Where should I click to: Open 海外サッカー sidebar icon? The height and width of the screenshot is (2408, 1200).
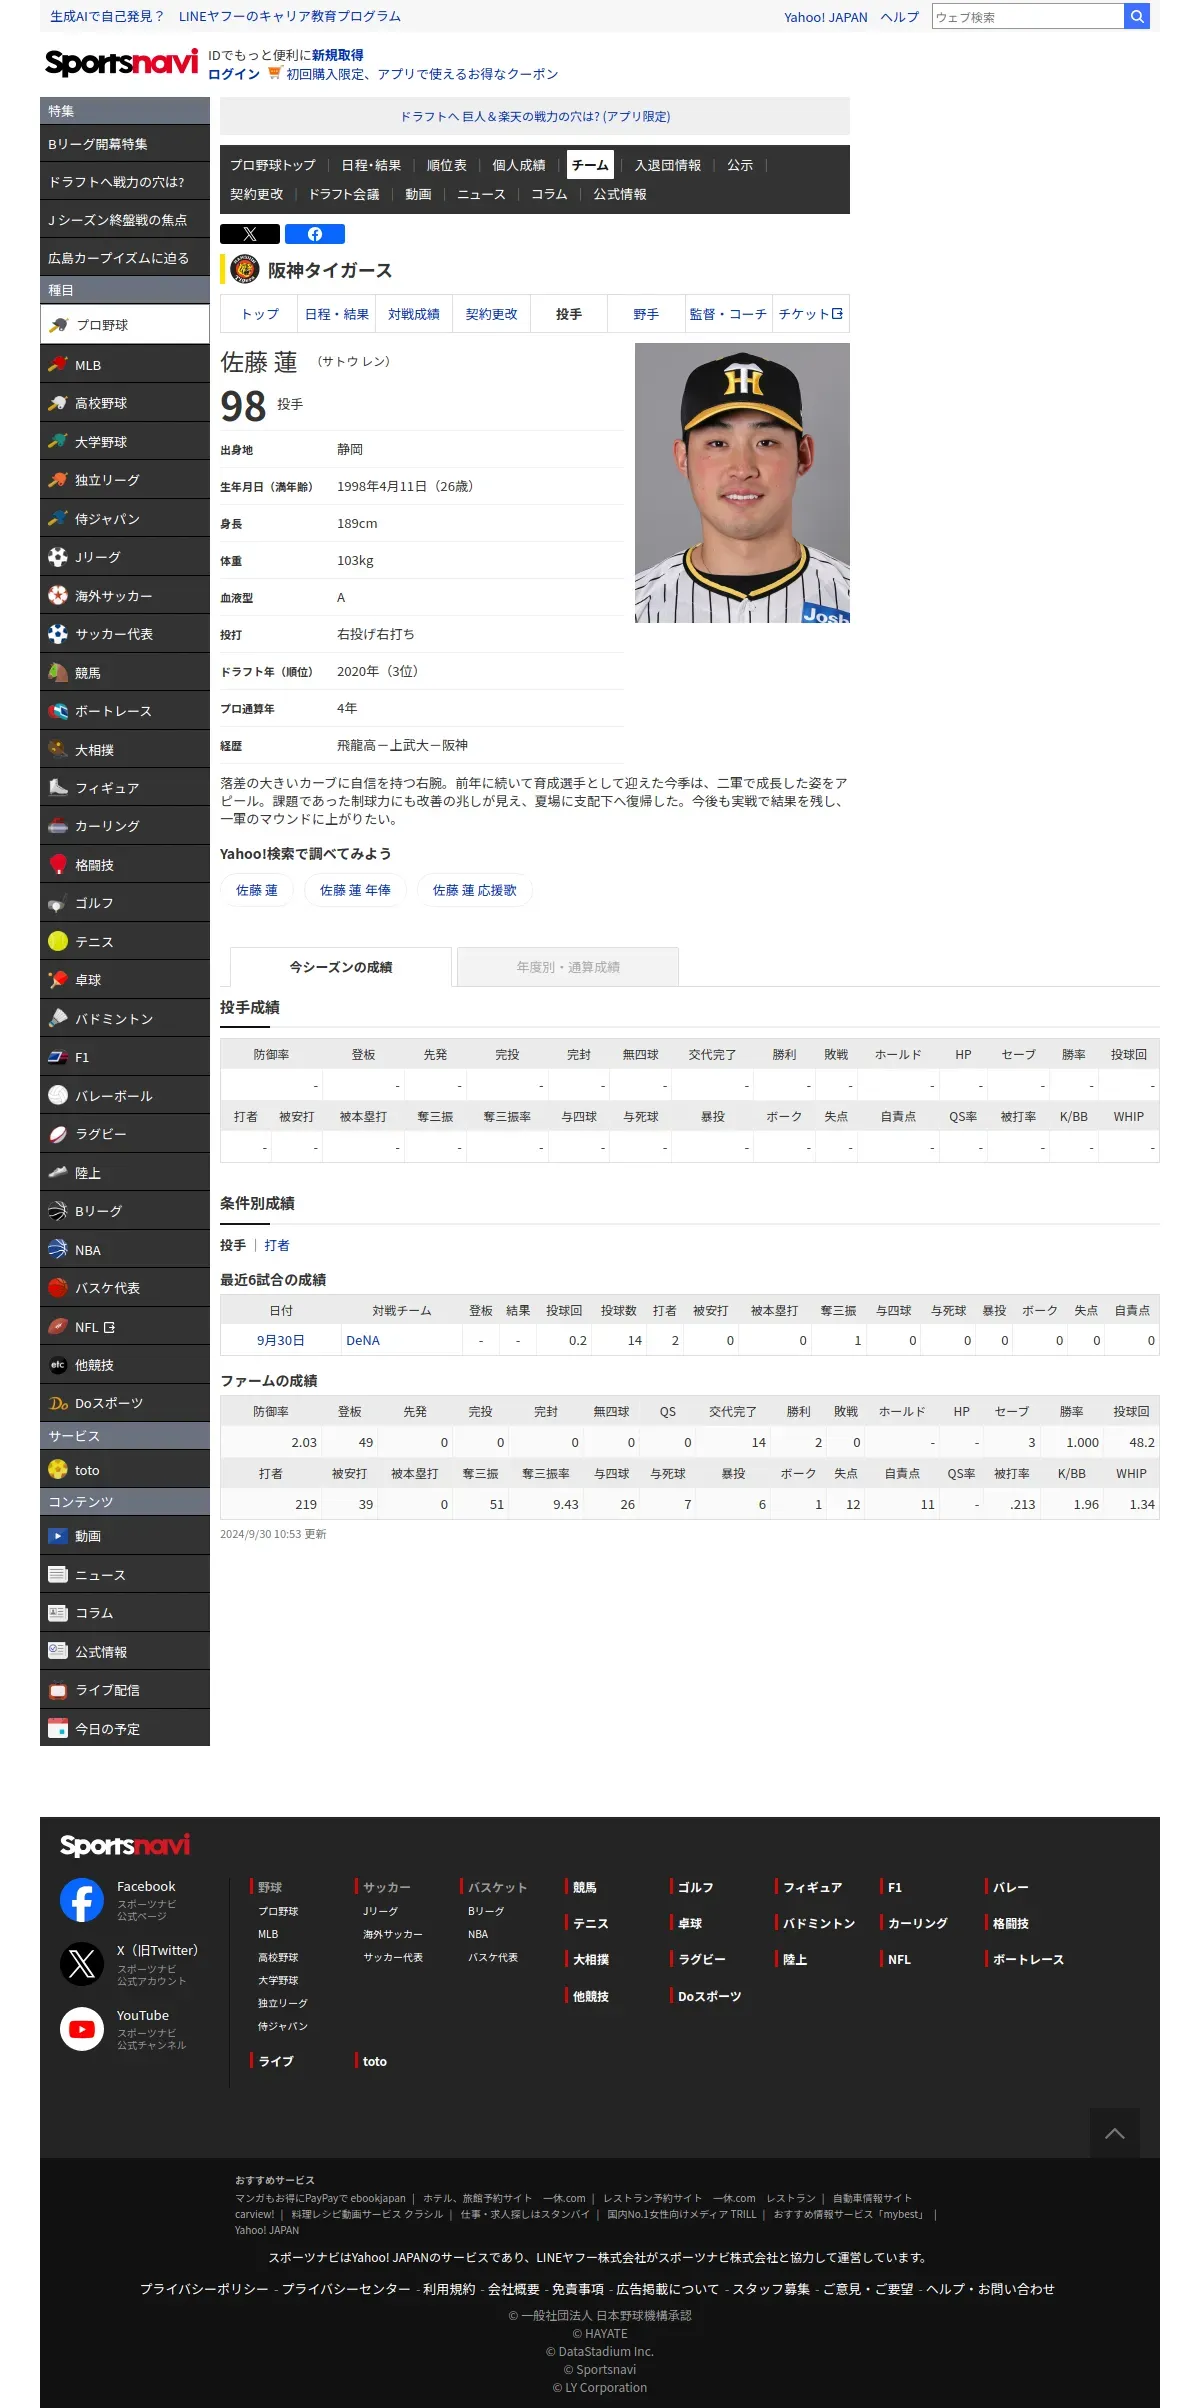(x=58, y=596)
